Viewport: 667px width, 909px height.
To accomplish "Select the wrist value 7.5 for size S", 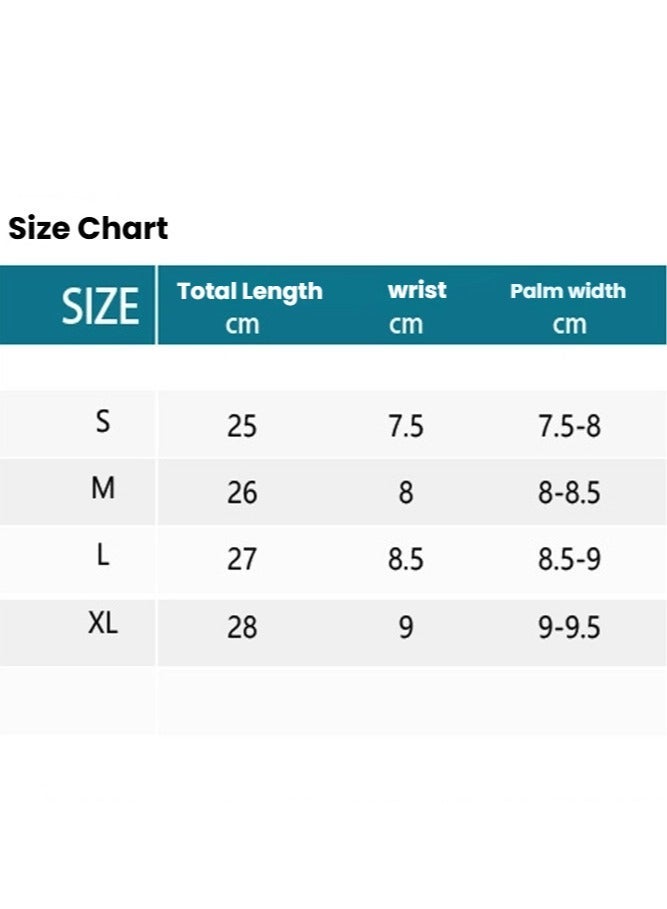I will [405, 427].
